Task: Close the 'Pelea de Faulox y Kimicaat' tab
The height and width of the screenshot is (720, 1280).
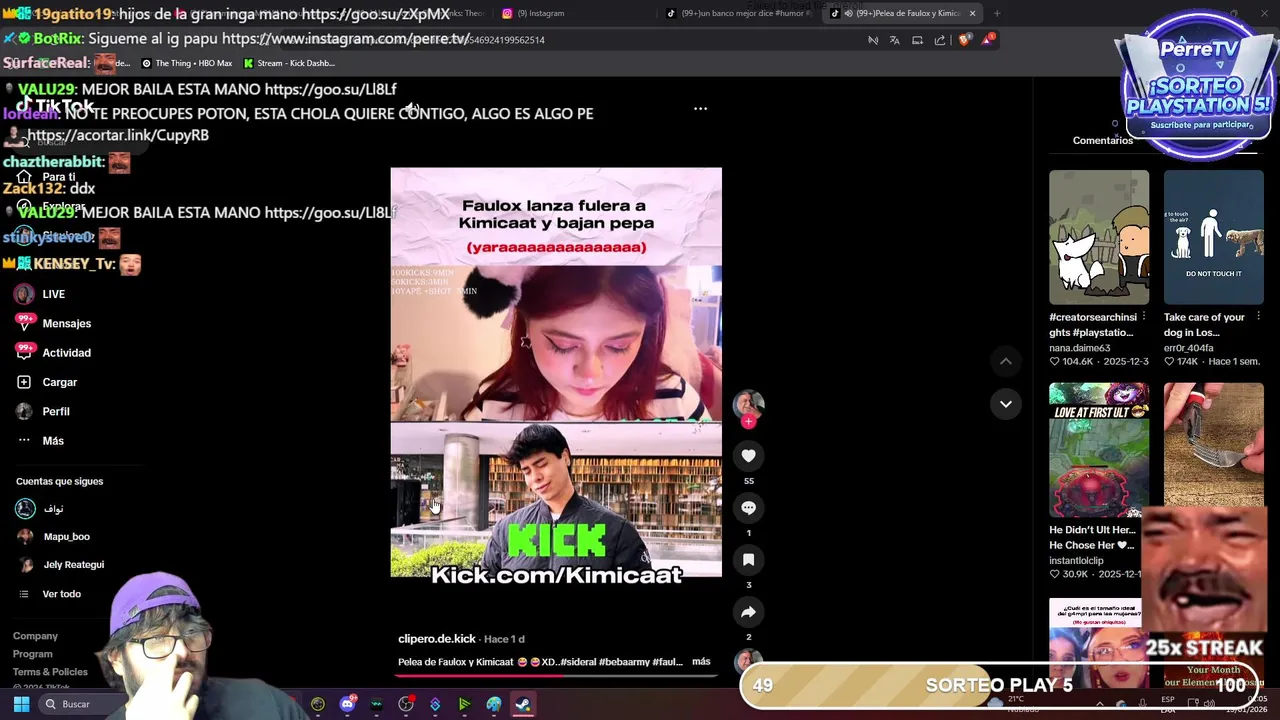Action: click(x=972, y=13)
